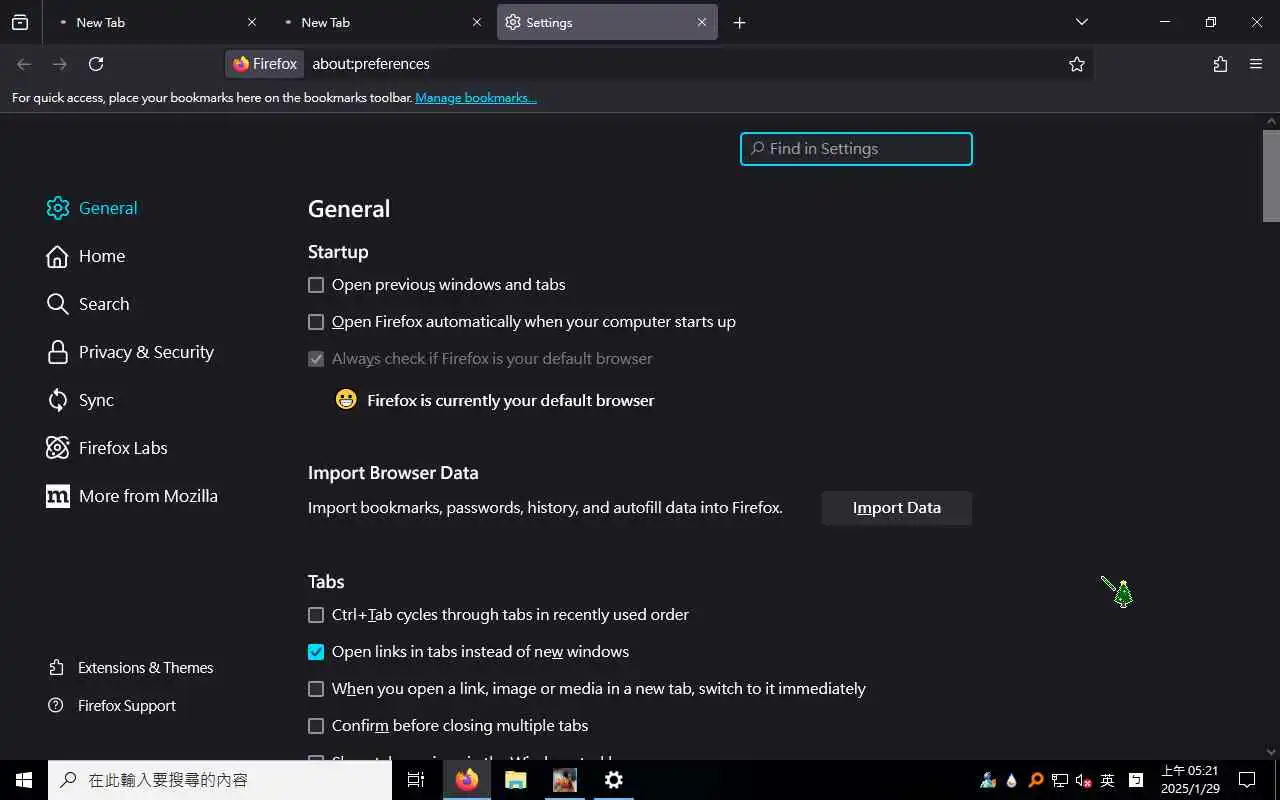Toggle switch to new tab immediately option

point(316,689)
